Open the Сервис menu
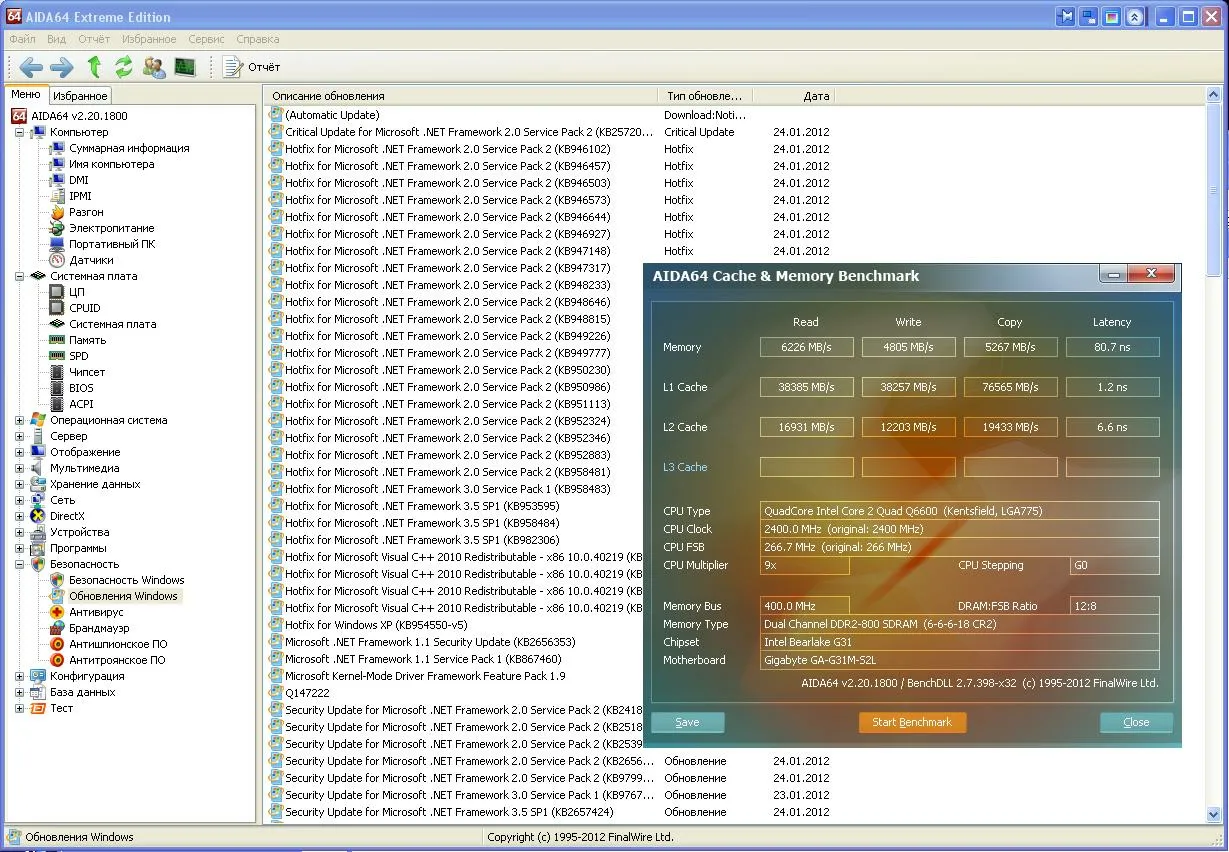The image size is (1229, 852). click(x=206, y=39)
